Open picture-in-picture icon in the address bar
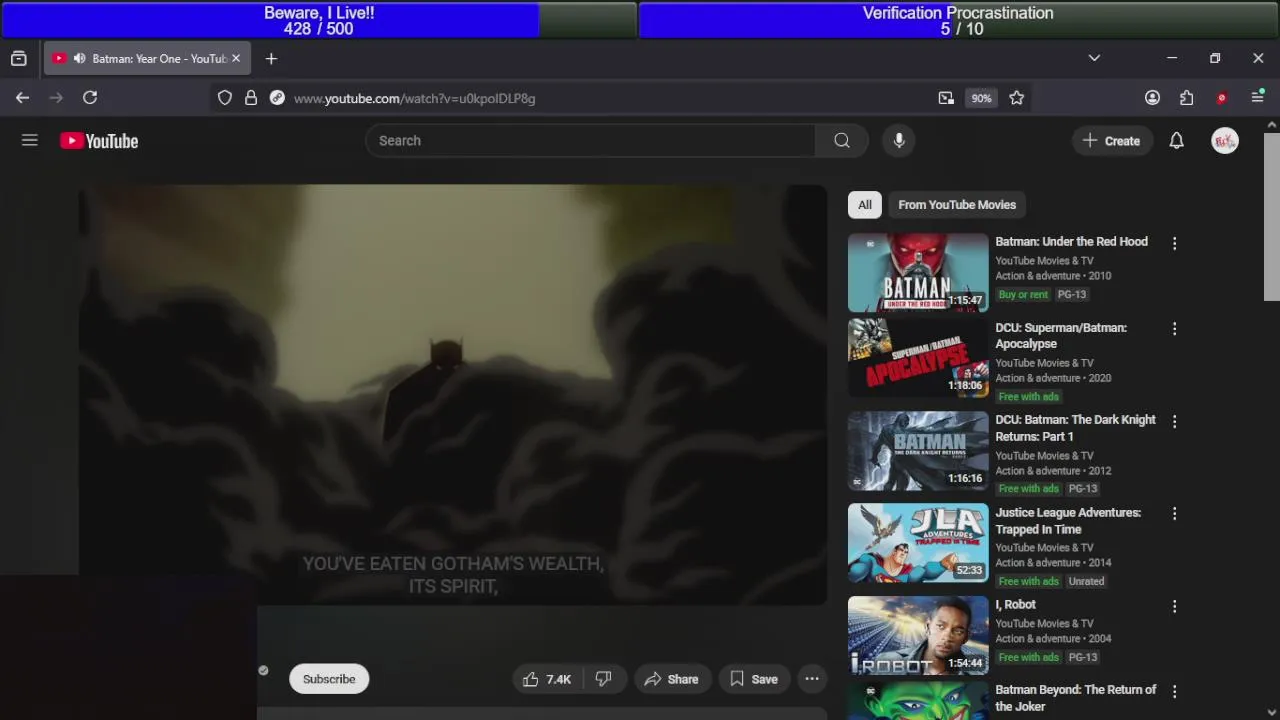 (x=946, y=98)
